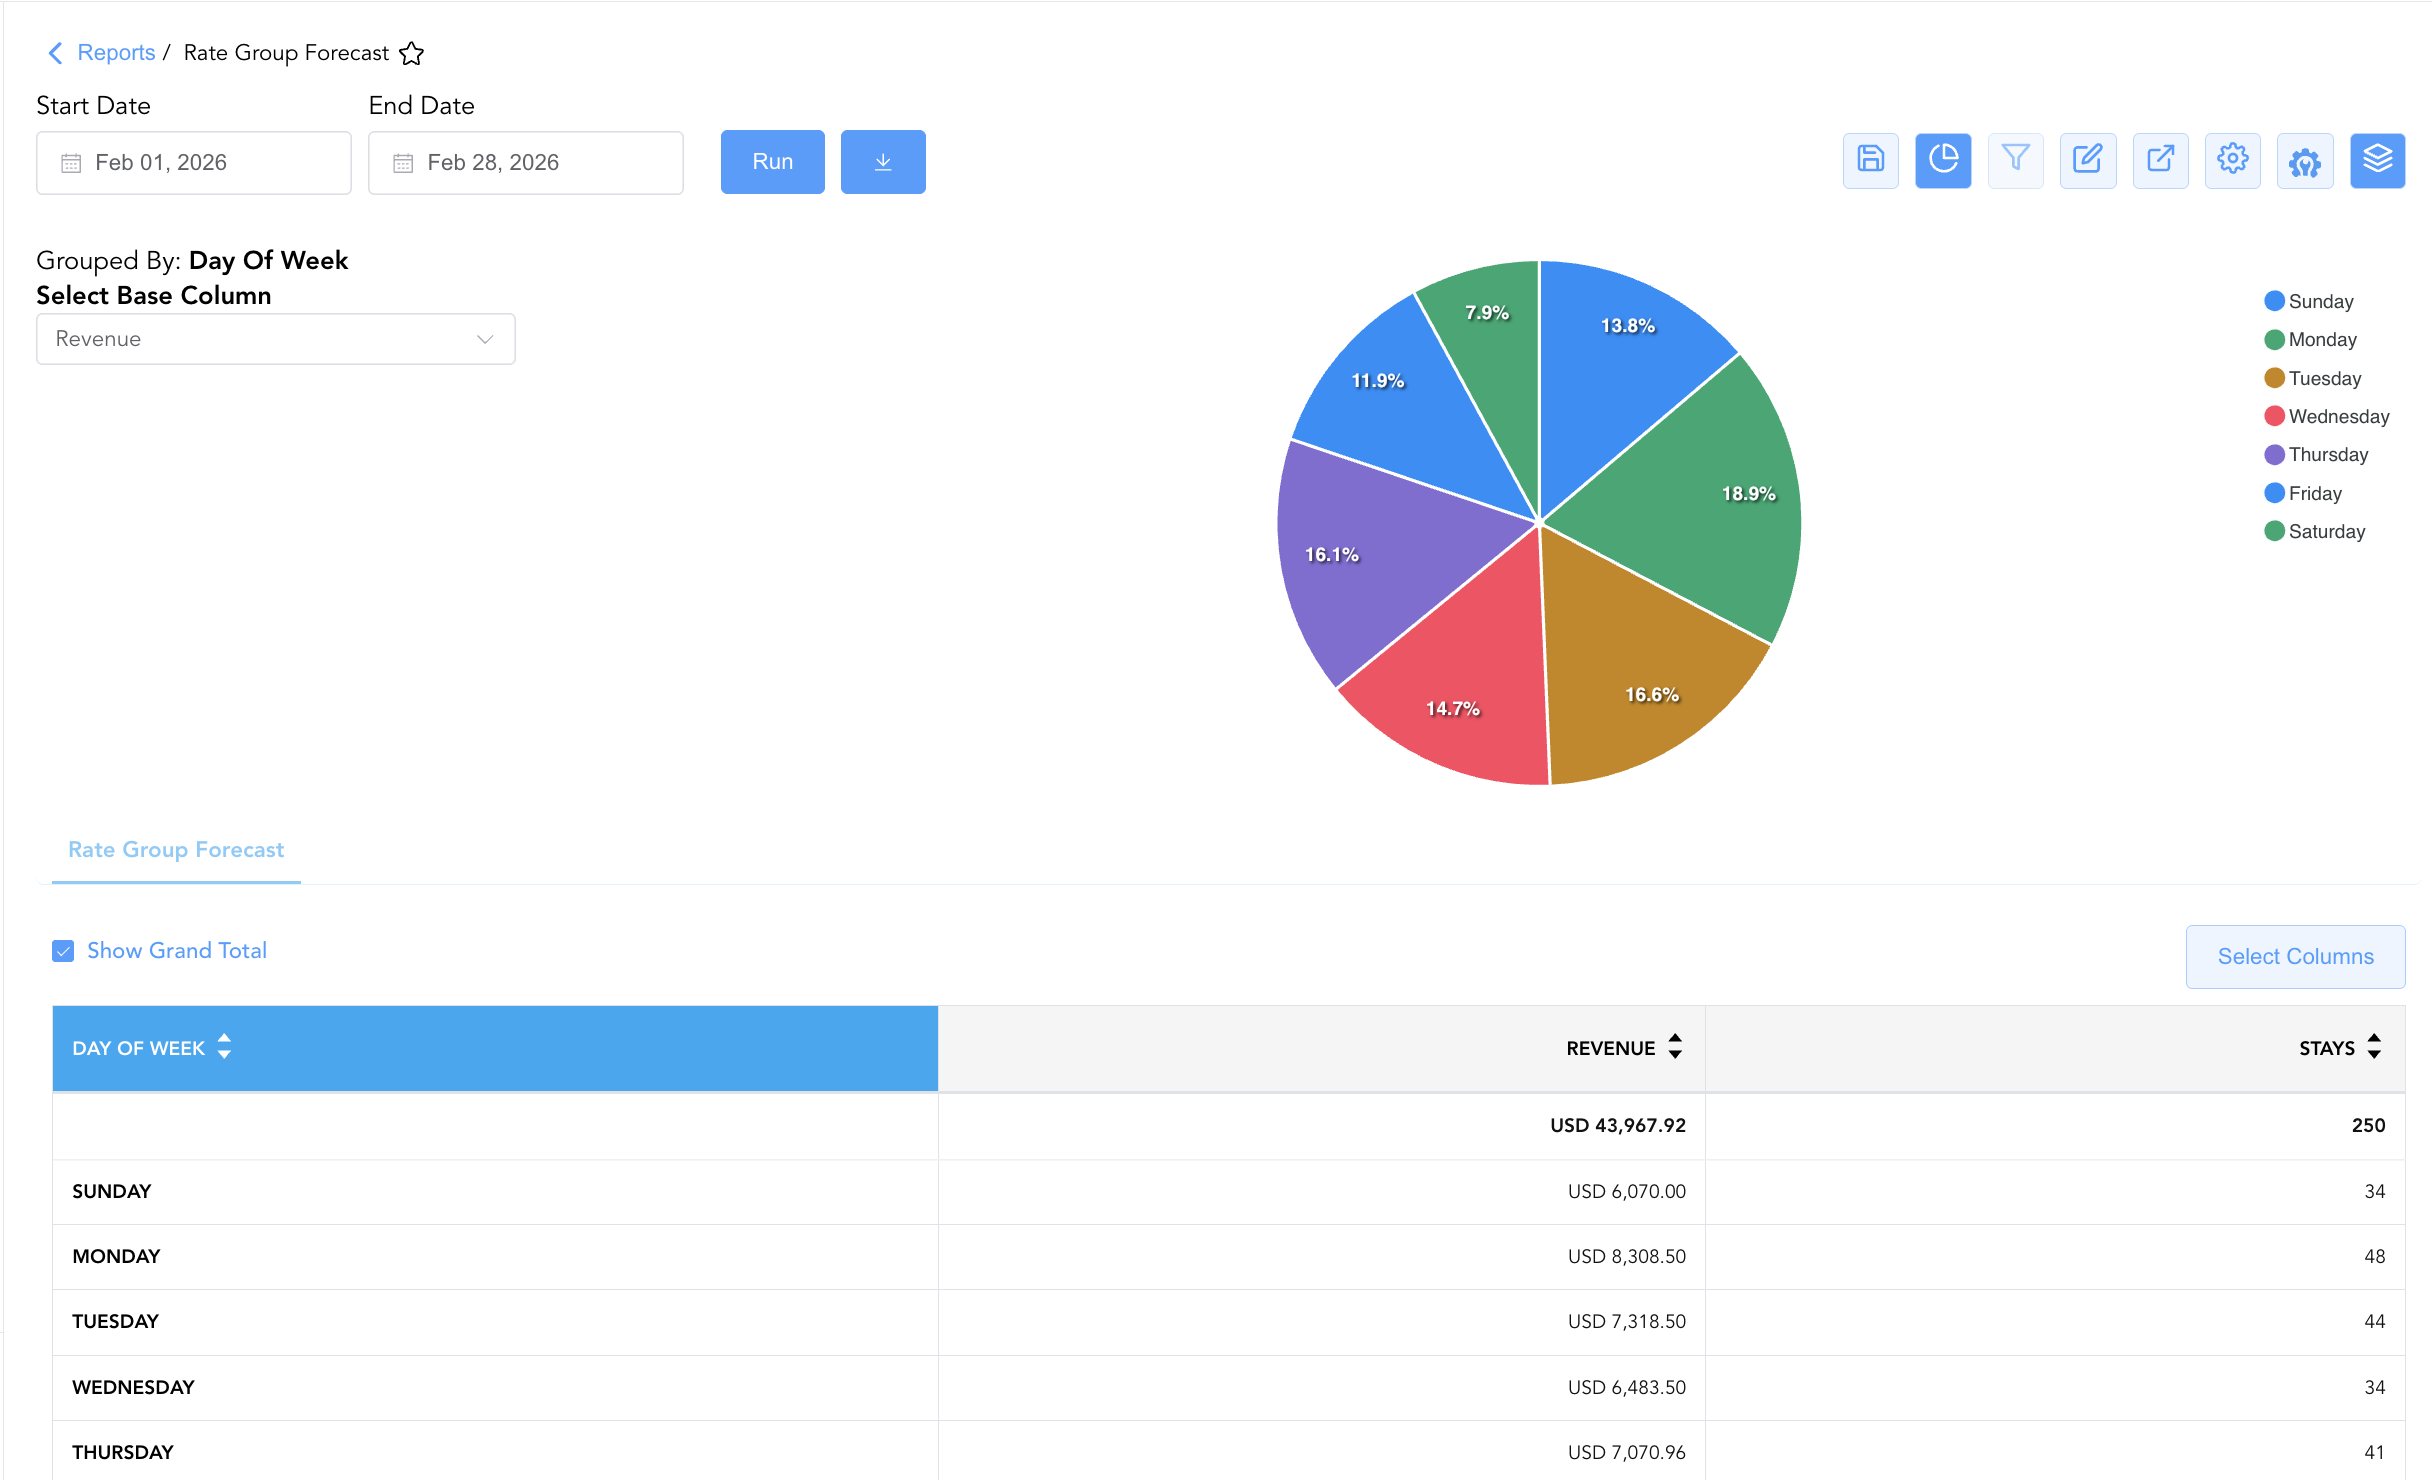
Task: Click the advanced gear-with-wrench icon
Action: click(x=2305, y=161)
